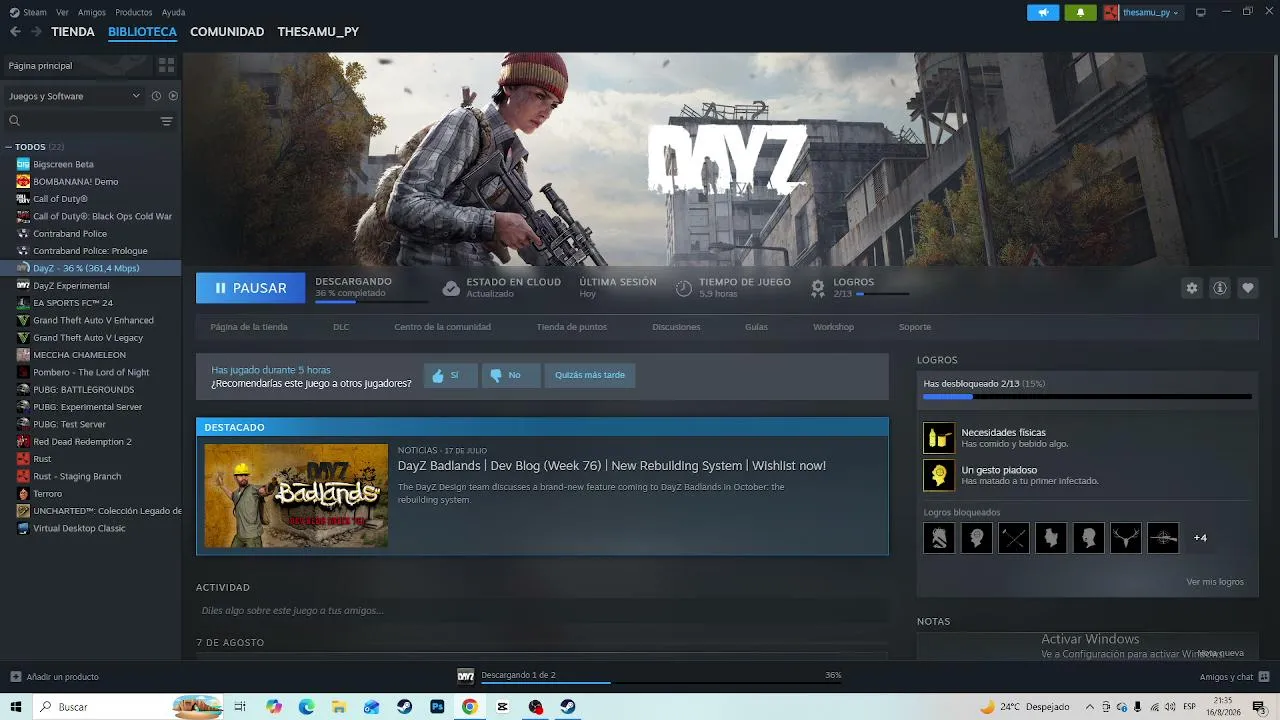Go back with the navigation arrow

[x=15, y=32]
